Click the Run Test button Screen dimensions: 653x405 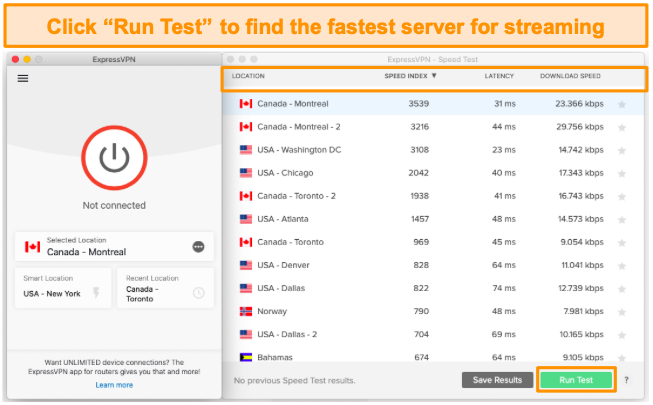pyautogui.click(x=576, y=380)
